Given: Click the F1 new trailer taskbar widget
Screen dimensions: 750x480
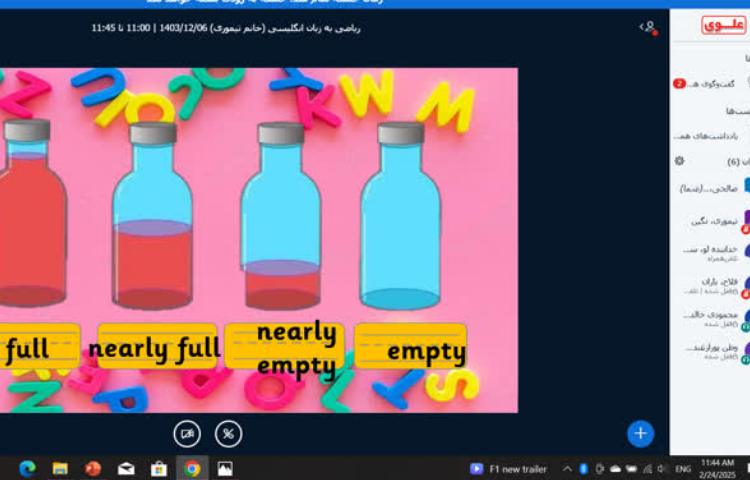Looking at the screenshot, I should tap(509, 468).
